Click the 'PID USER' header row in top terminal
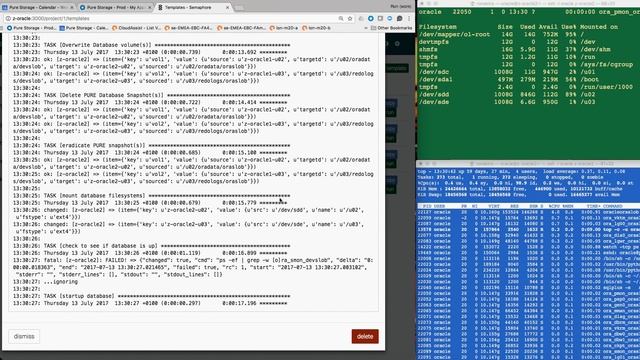This screenshot has height=360, width=640. point(528,206)
